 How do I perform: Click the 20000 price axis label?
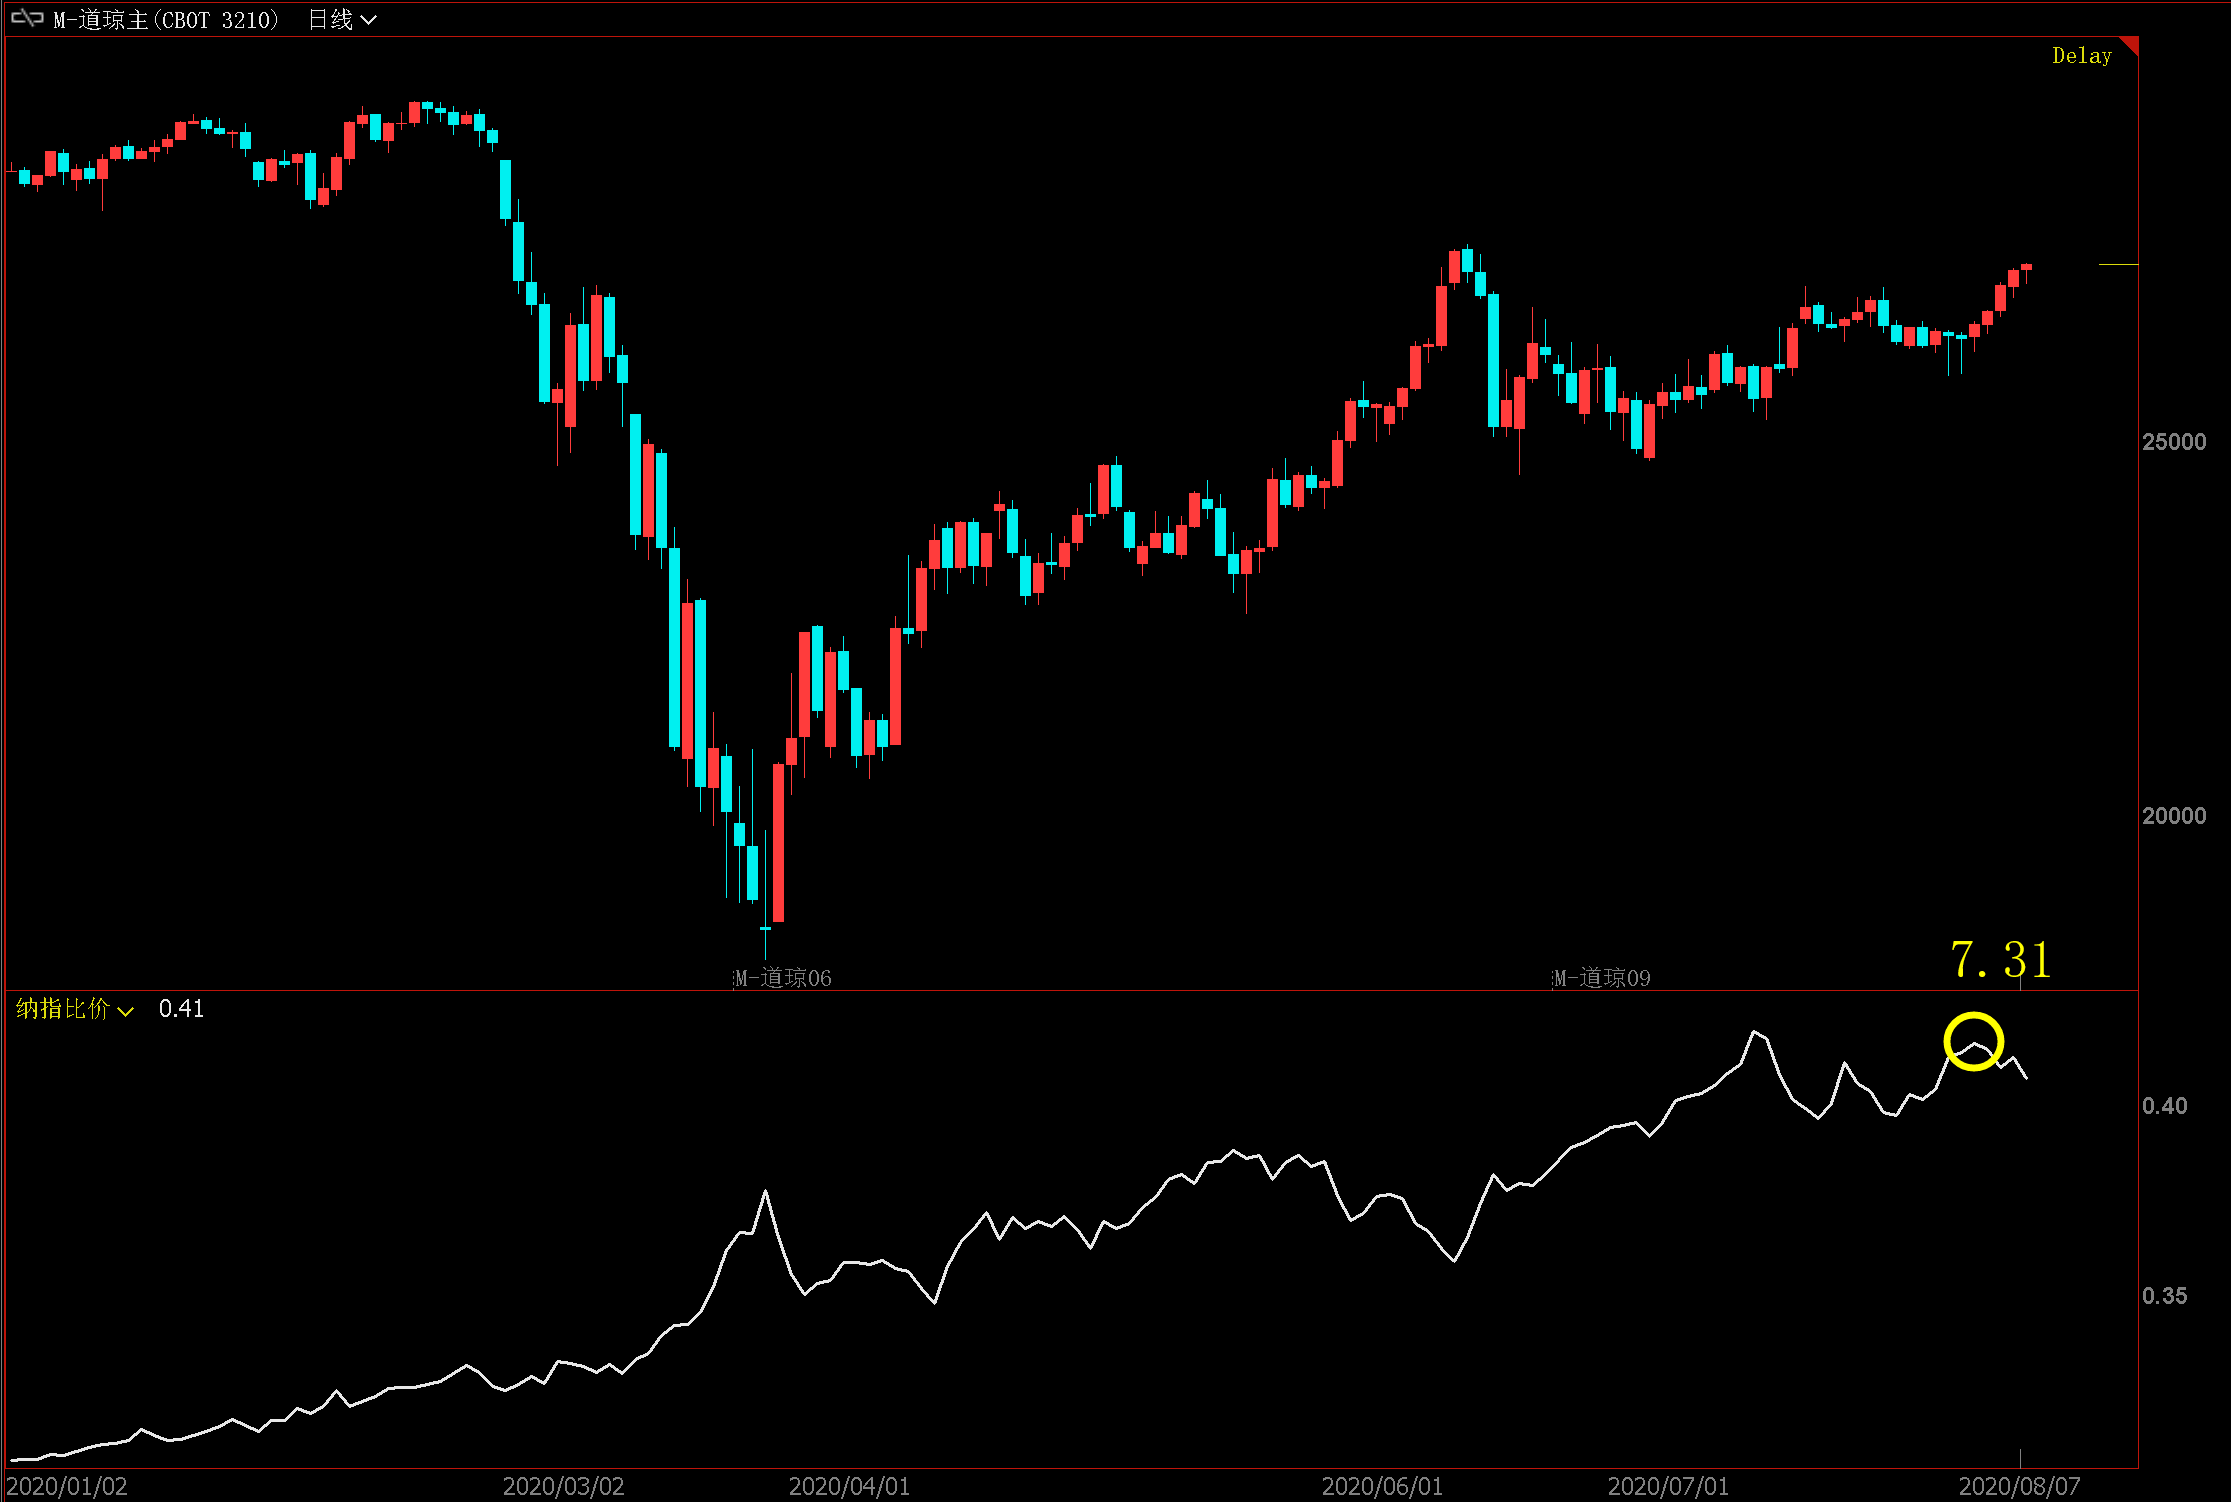[2173, 816]
